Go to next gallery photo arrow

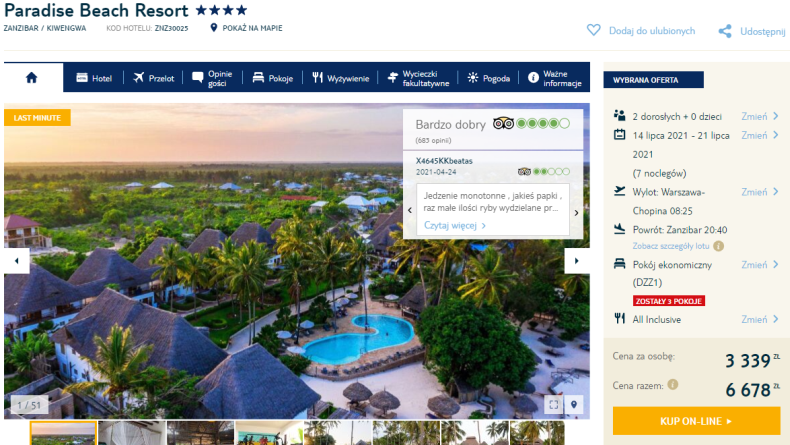[577, 261]
